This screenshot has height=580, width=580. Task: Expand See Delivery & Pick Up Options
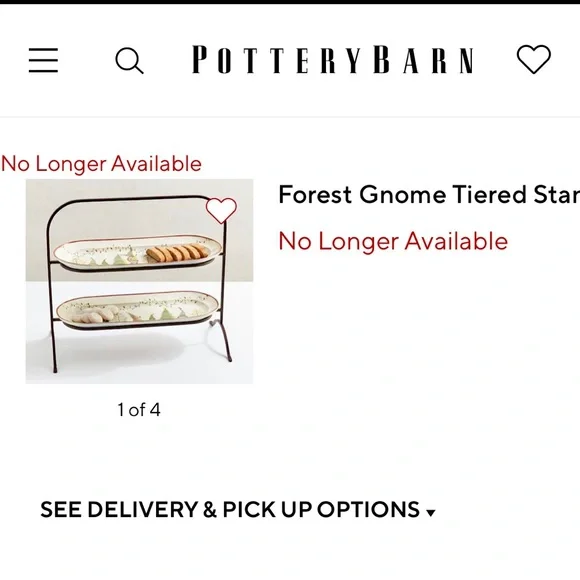click(x=238, y=509)
